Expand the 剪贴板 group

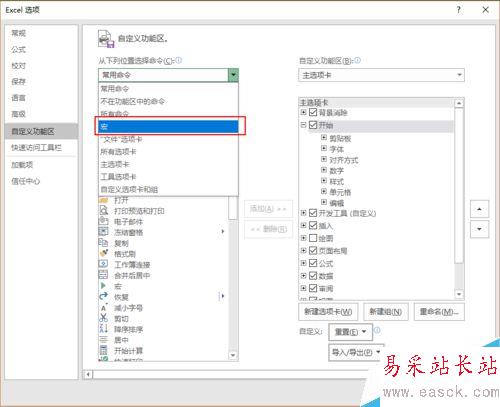(x=324, y=137)
